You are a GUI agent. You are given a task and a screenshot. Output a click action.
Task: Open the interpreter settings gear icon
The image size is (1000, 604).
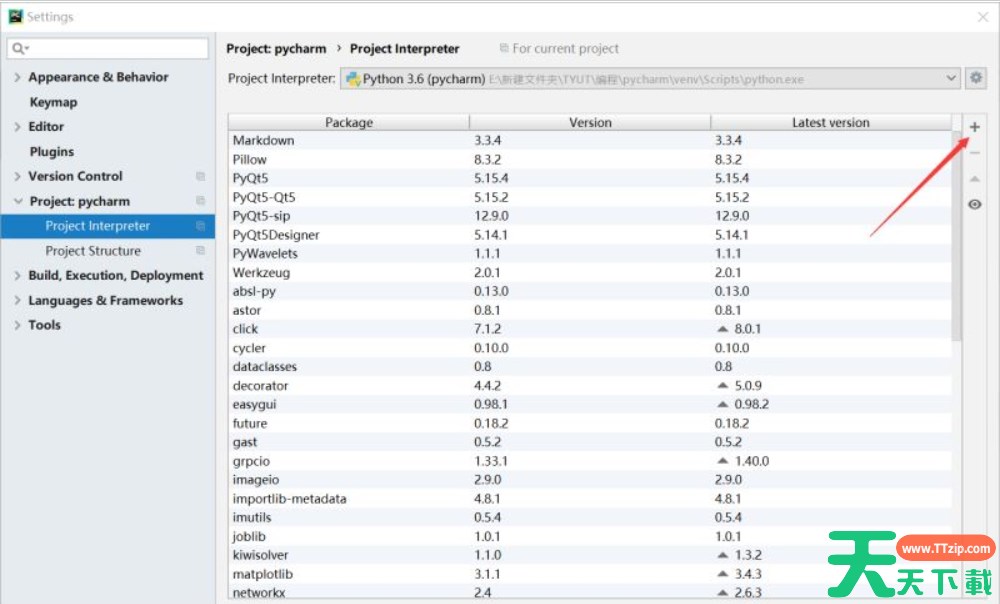click(976, 78)
